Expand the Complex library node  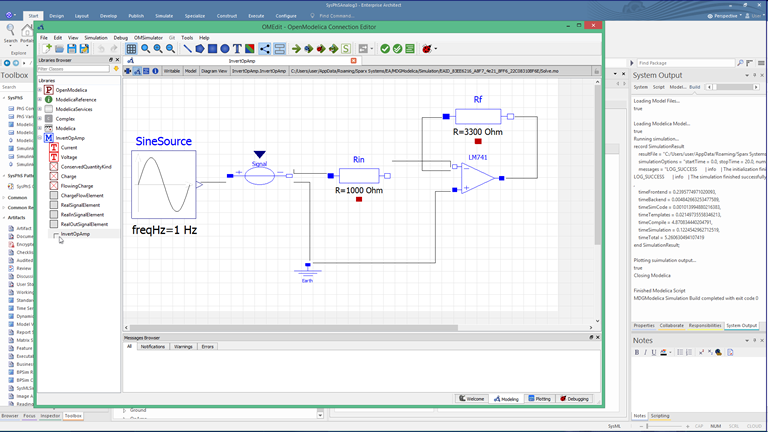tap(40, 119)
